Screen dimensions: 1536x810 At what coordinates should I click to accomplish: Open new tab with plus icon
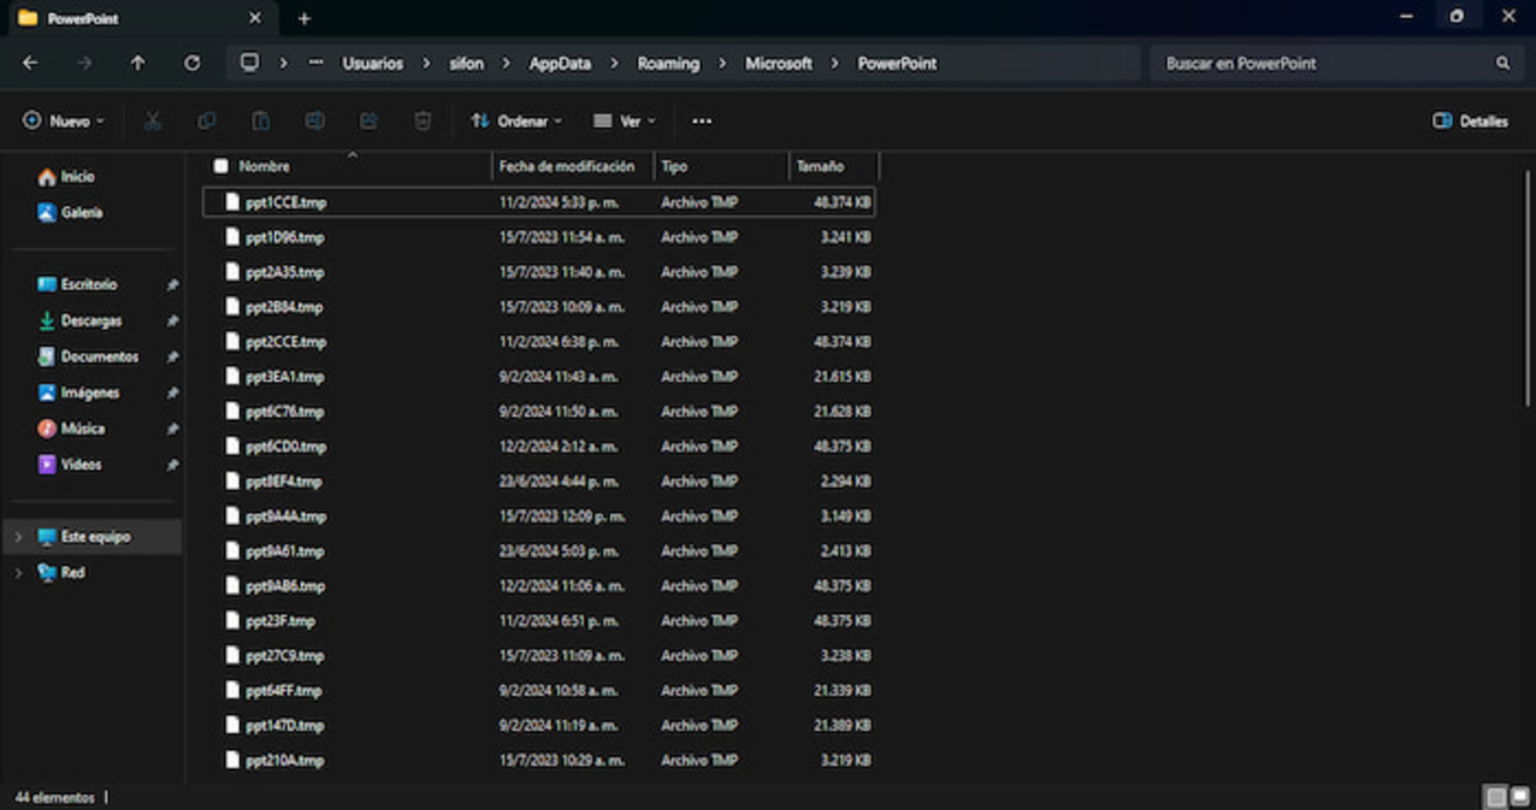[304, 18]
